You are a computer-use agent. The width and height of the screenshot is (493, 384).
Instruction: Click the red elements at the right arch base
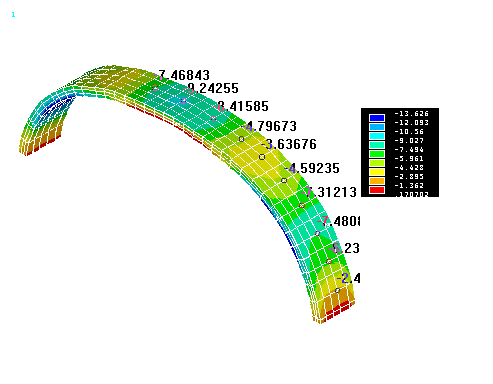click(x=337, y=310)
